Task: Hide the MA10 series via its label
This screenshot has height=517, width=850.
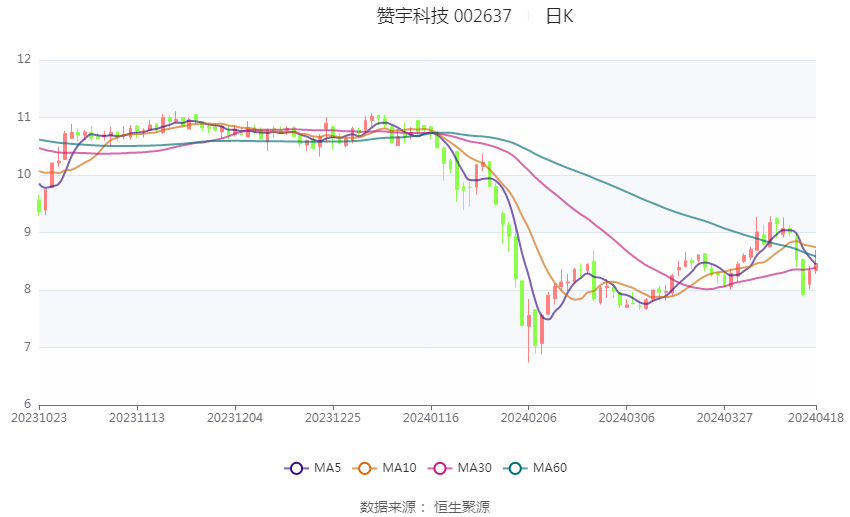Action: pos(400,468)
